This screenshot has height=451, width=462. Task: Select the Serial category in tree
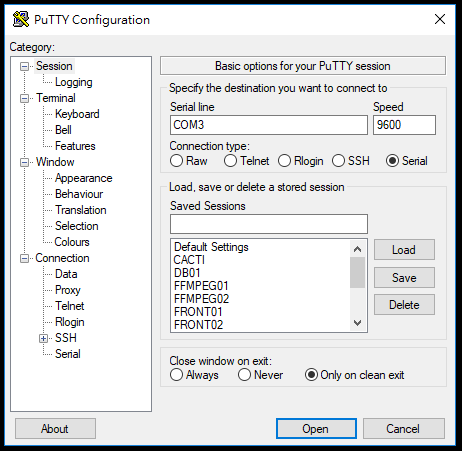coord(68,354)
